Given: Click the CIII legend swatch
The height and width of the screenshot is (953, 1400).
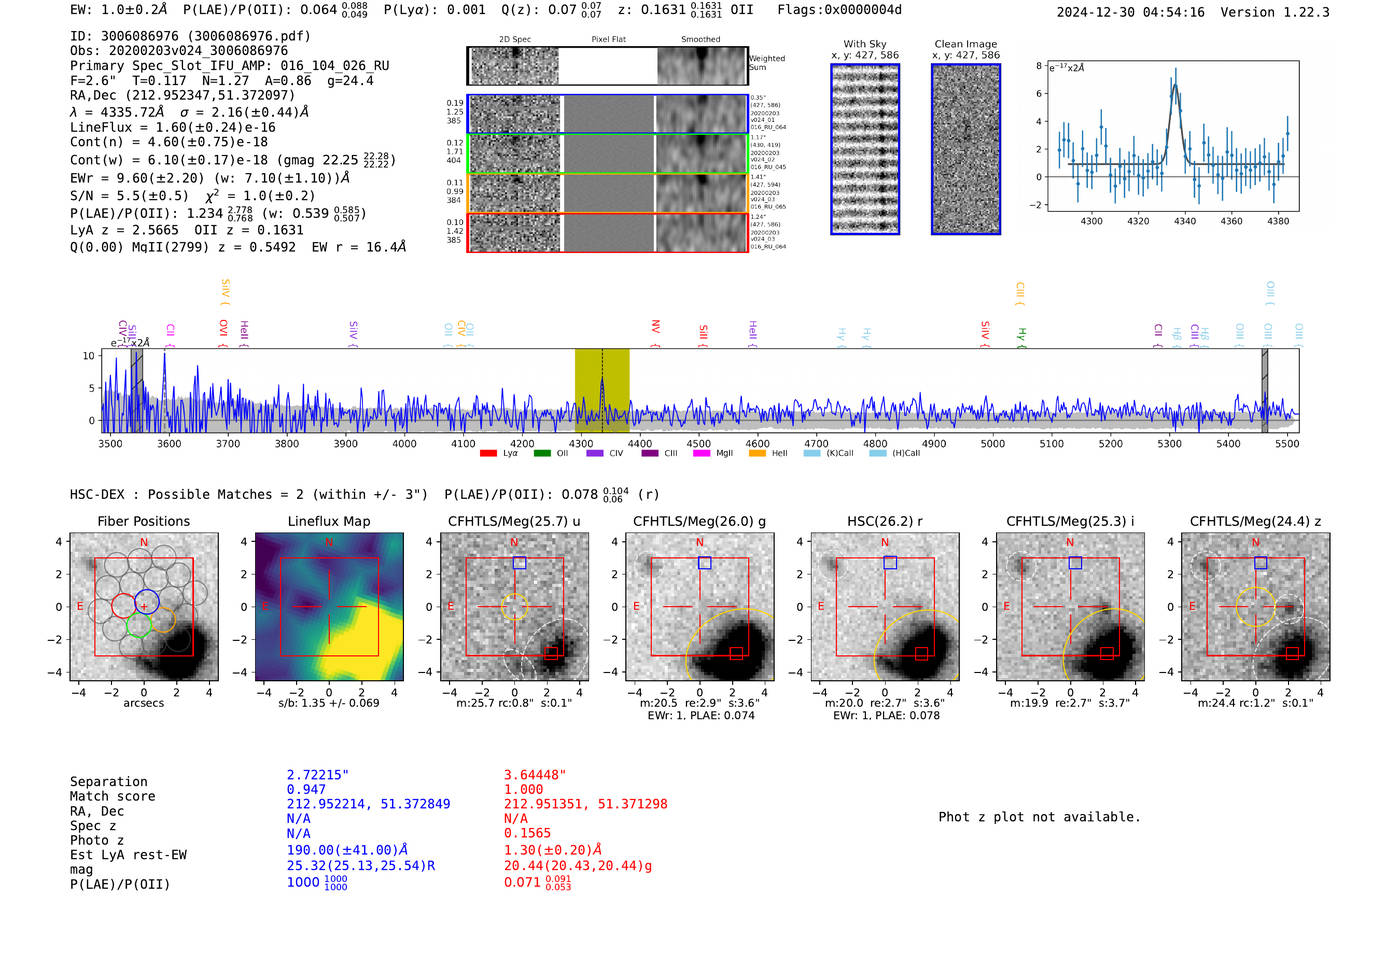Looking at the screenshot, I should 650,453.
